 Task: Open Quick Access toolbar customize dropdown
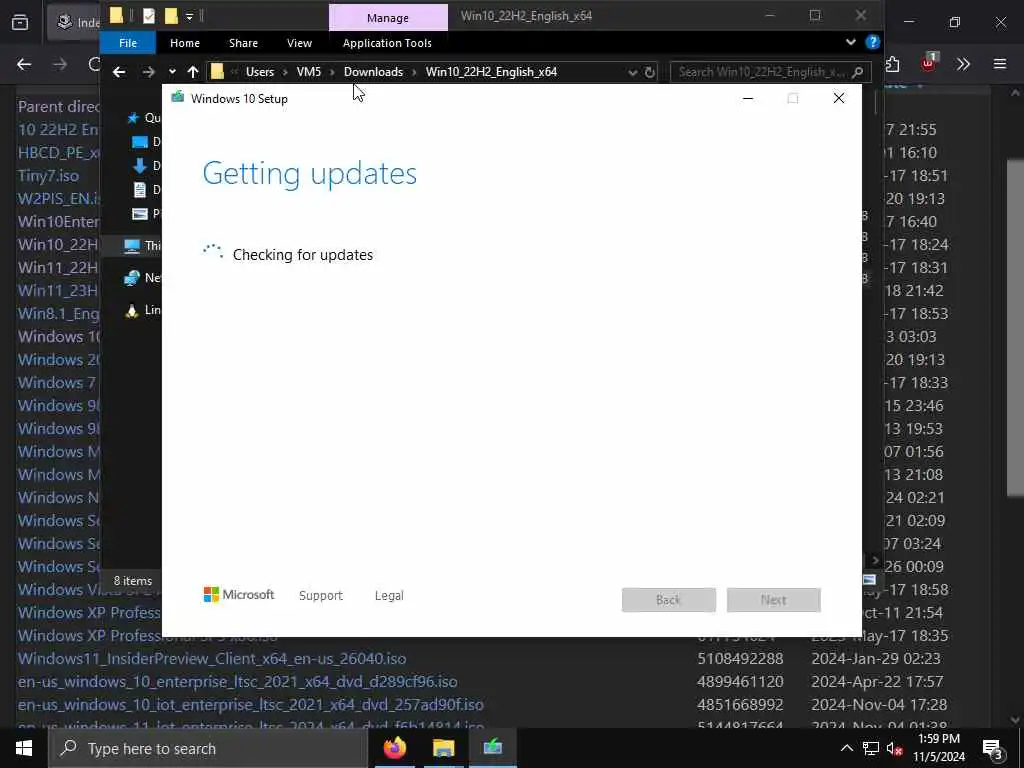click(189, 16)
